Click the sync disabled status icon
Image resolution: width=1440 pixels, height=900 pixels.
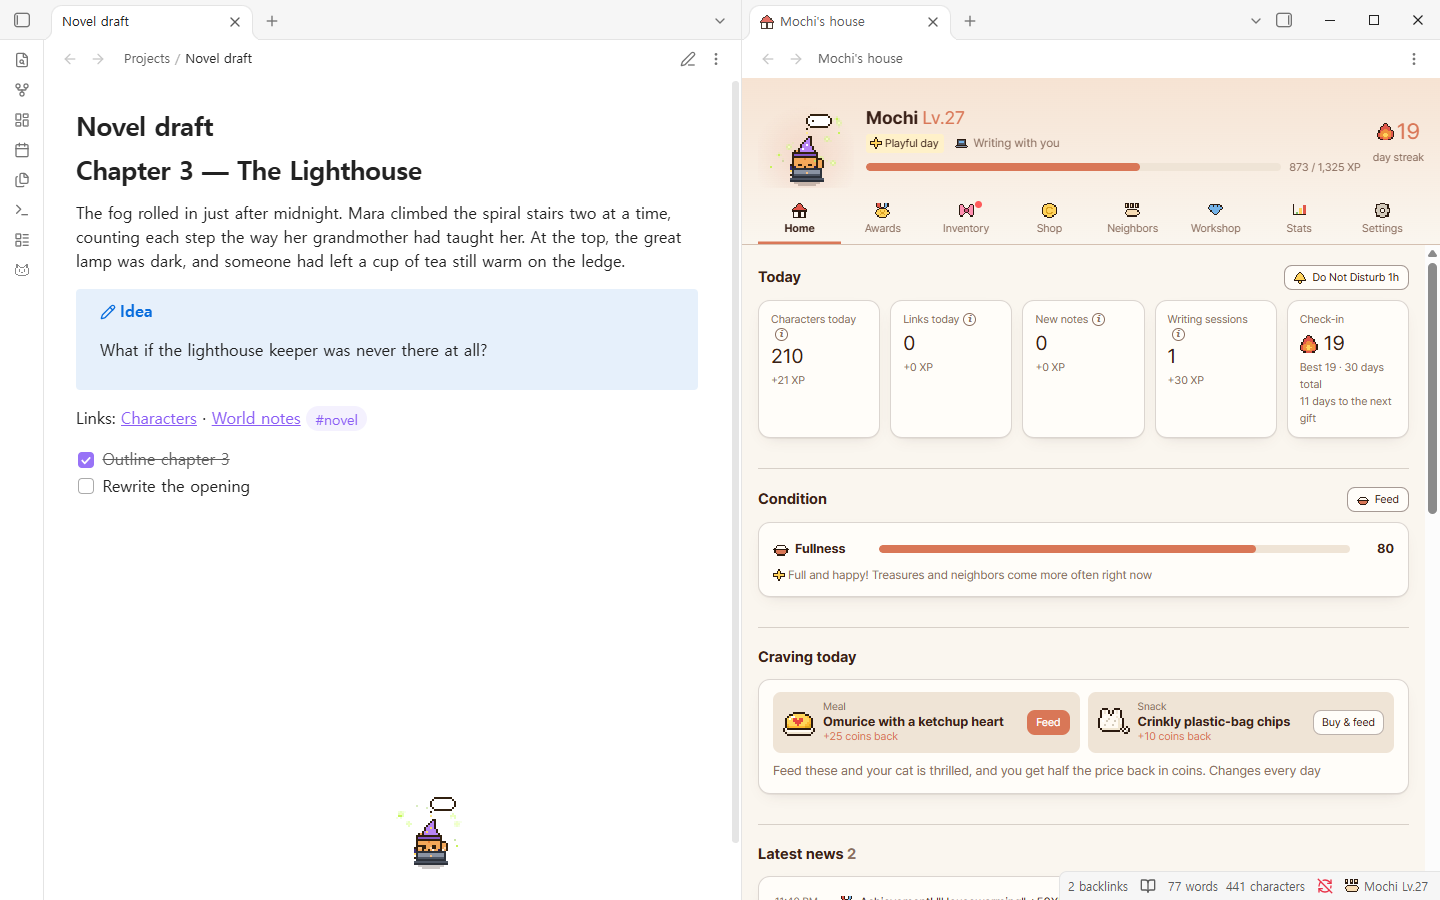point(1325,886)
